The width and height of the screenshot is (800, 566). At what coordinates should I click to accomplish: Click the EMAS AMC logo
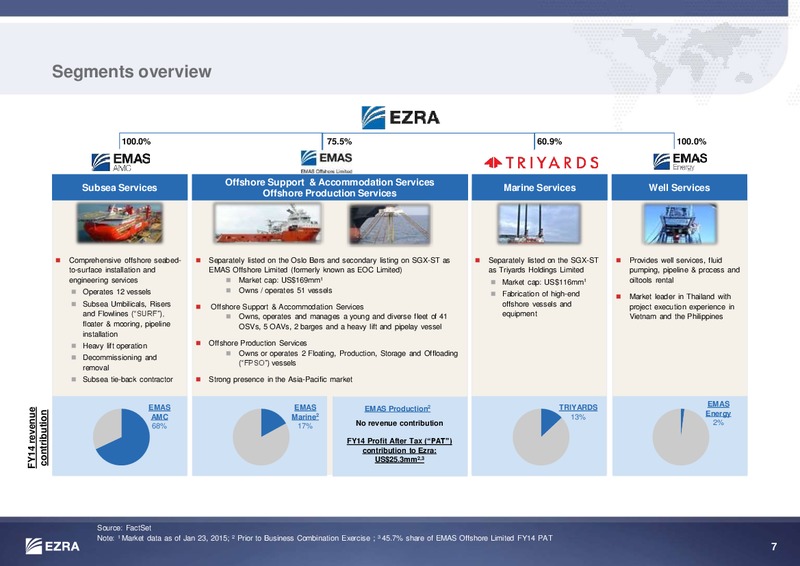point(121,162)
